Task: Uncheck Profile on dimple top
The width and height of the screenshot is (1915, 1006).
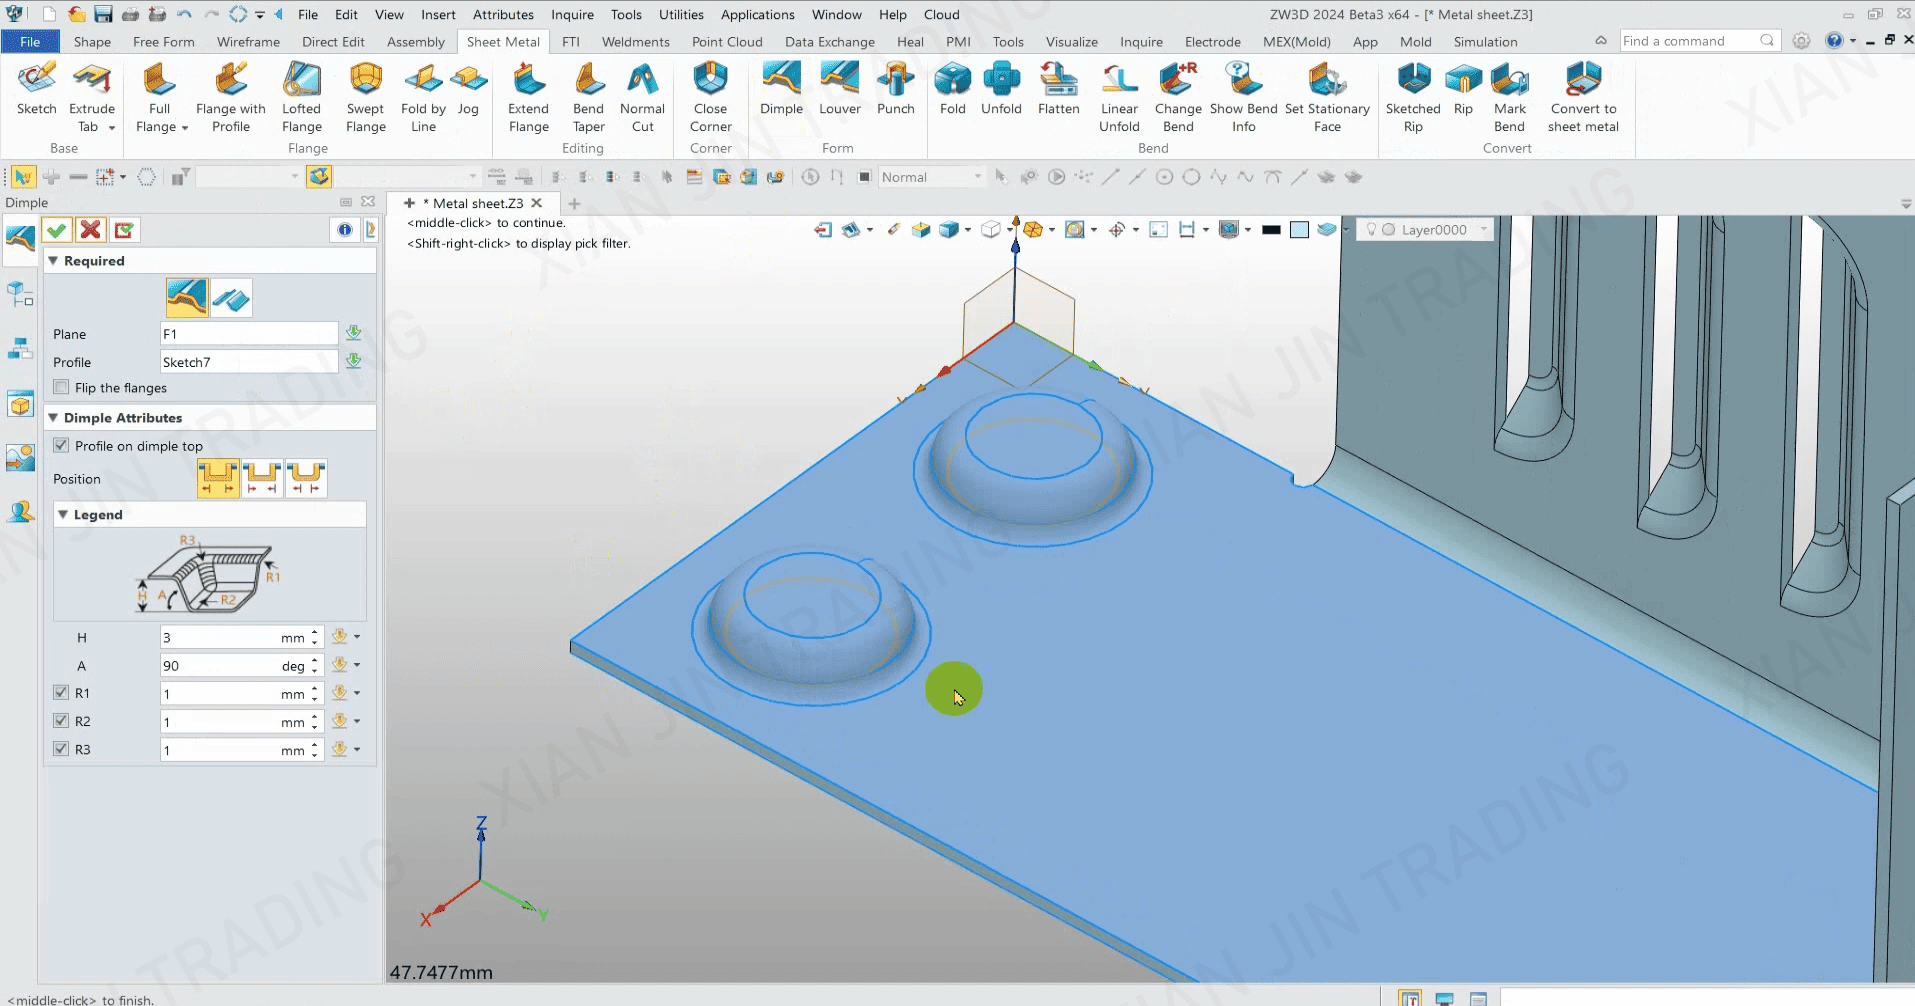Action: (62, 446)
